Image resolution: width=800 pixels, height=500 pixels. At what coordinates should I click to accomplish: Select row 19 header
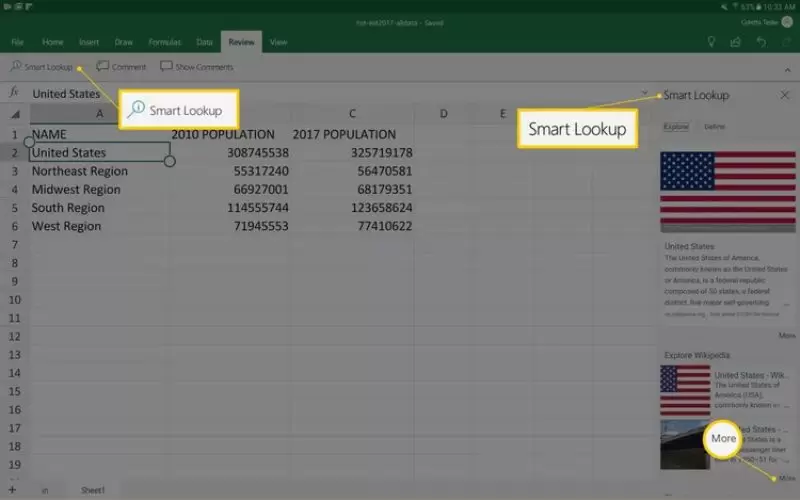[14, 465]
